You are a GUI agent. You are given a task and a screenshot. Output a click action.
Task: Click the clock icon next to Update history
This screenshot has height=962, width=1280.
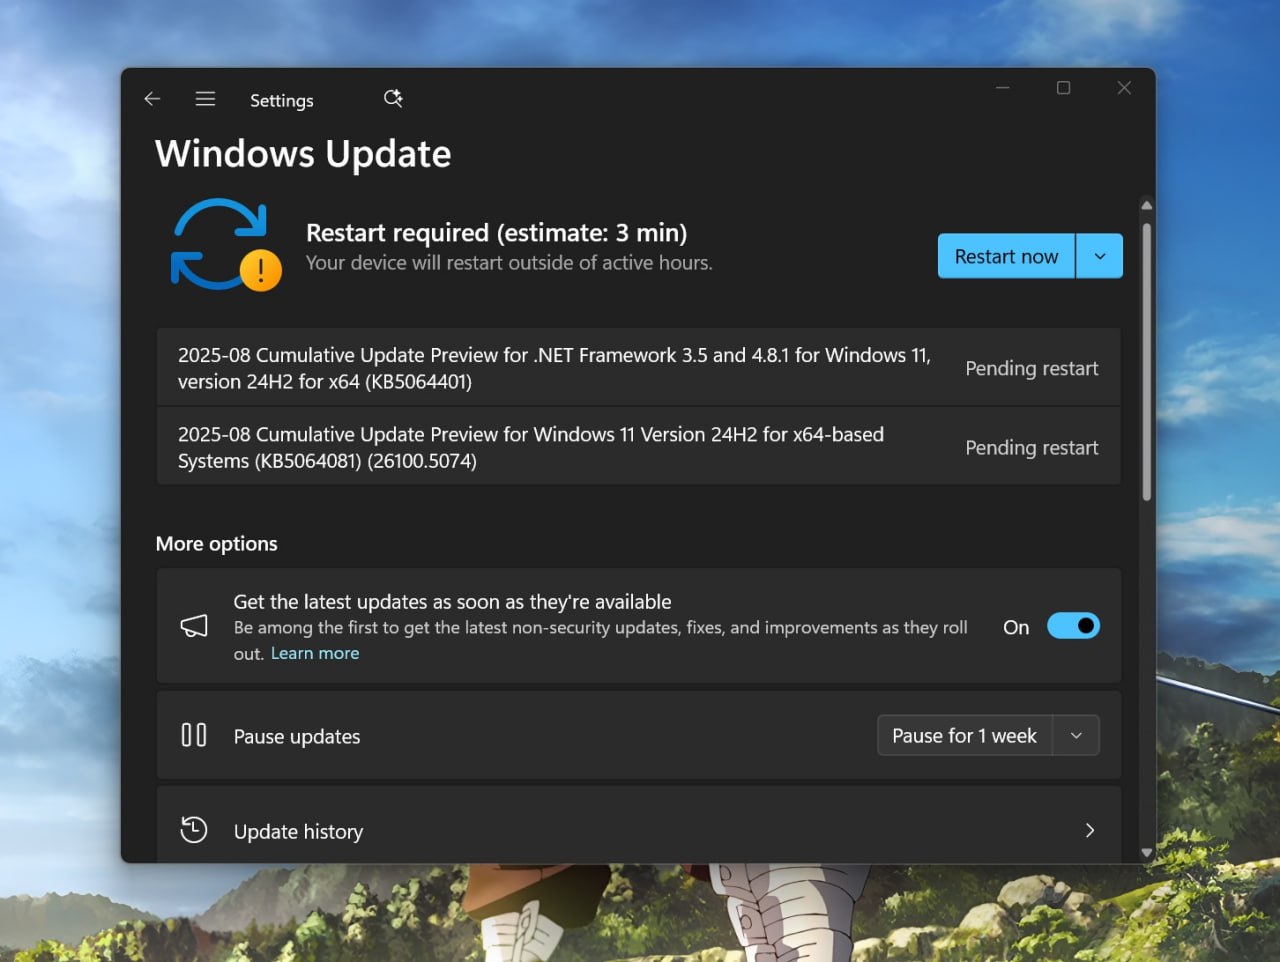[x=193, y=830]
